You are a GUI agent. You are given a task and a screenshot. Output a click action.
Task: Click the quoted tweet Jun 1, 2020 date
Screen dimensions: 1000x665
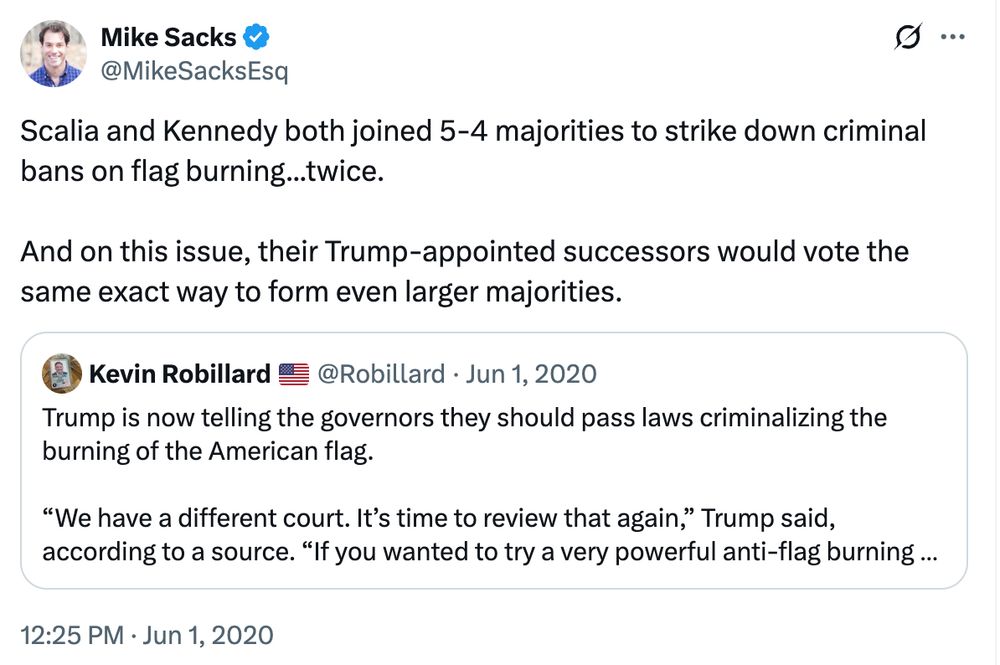tap(531, 374)
